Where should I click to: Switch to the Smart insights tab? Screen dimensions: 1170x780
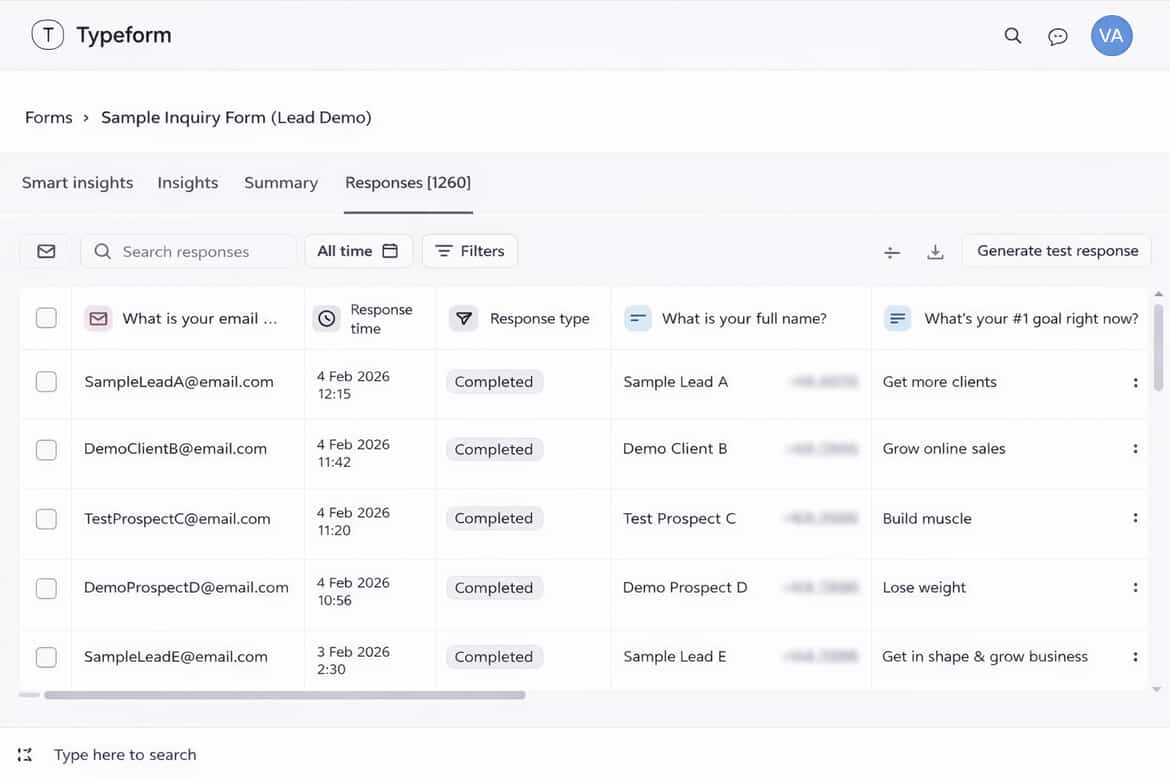coord(77,183)
